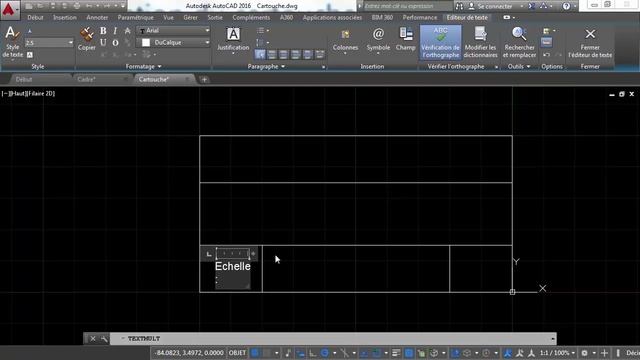
Task: Select the right paragraph alignment icon
Action: pos(296,54)
